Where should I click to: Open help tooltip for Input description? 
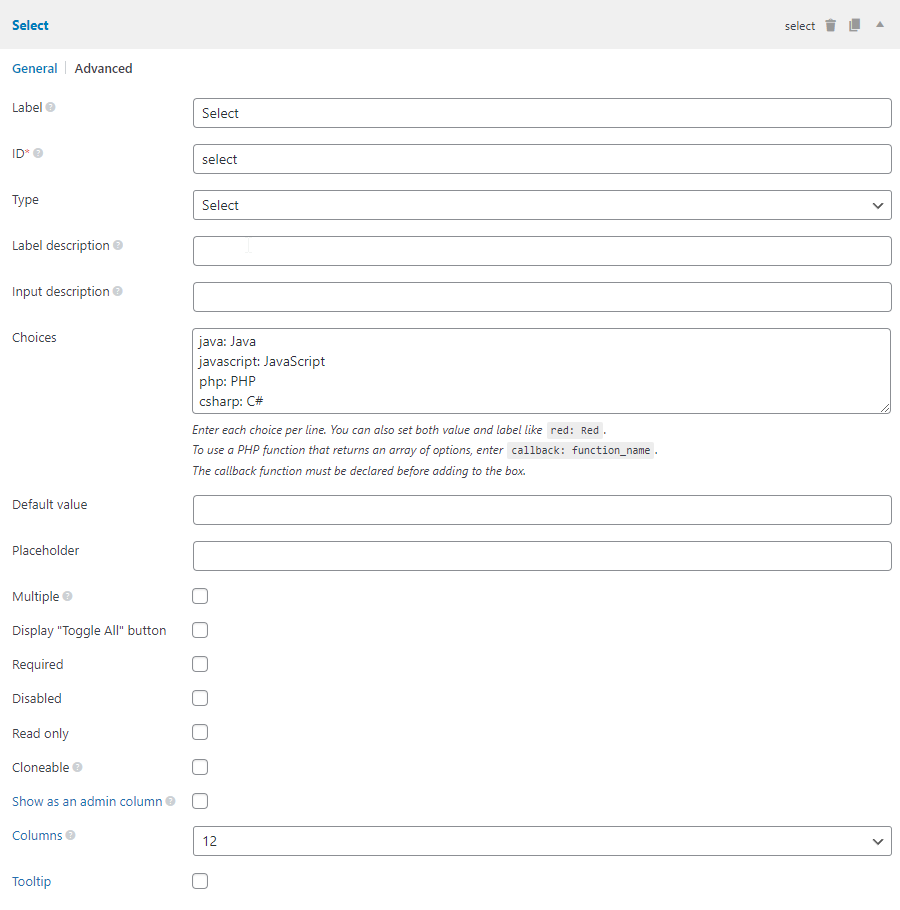(x=118, y=290)
